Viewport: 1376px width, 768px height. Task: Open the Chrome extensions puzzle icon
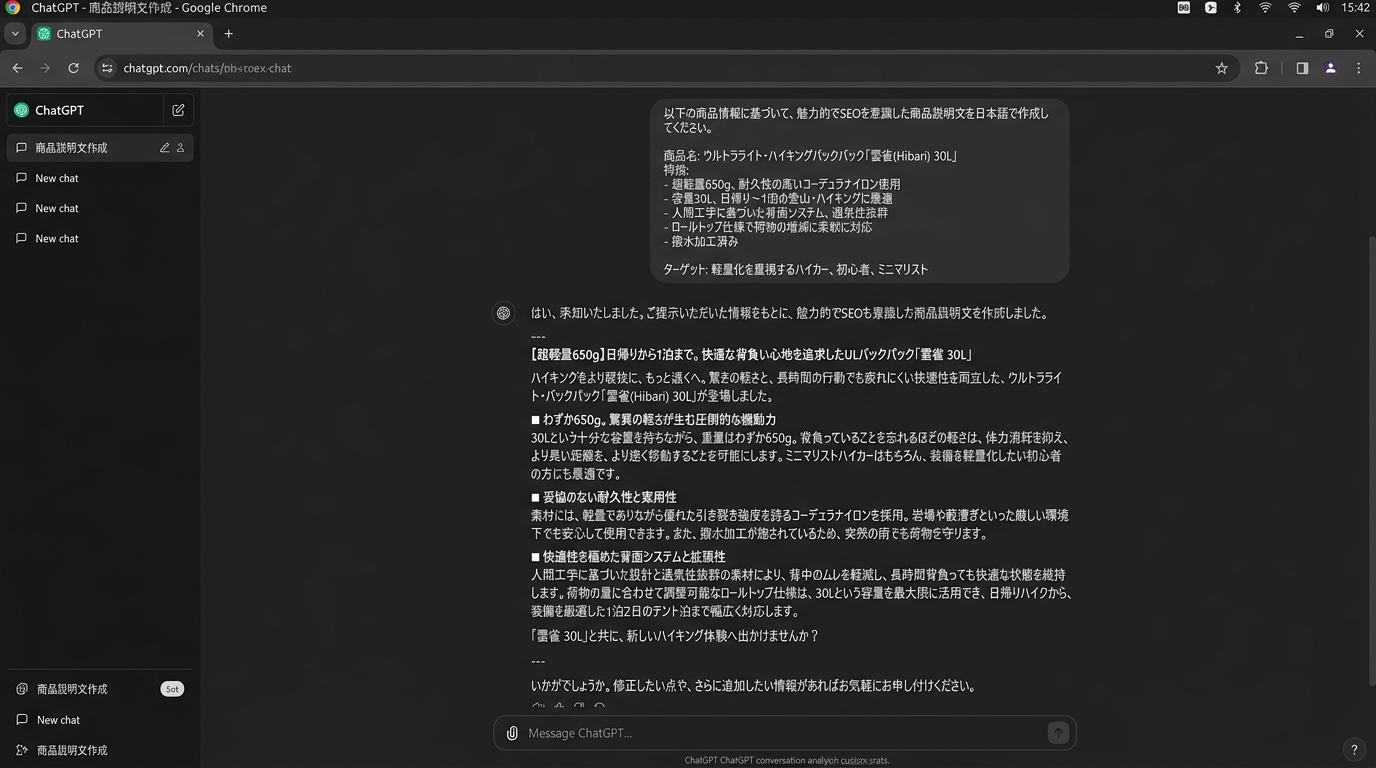(1261, 68)
